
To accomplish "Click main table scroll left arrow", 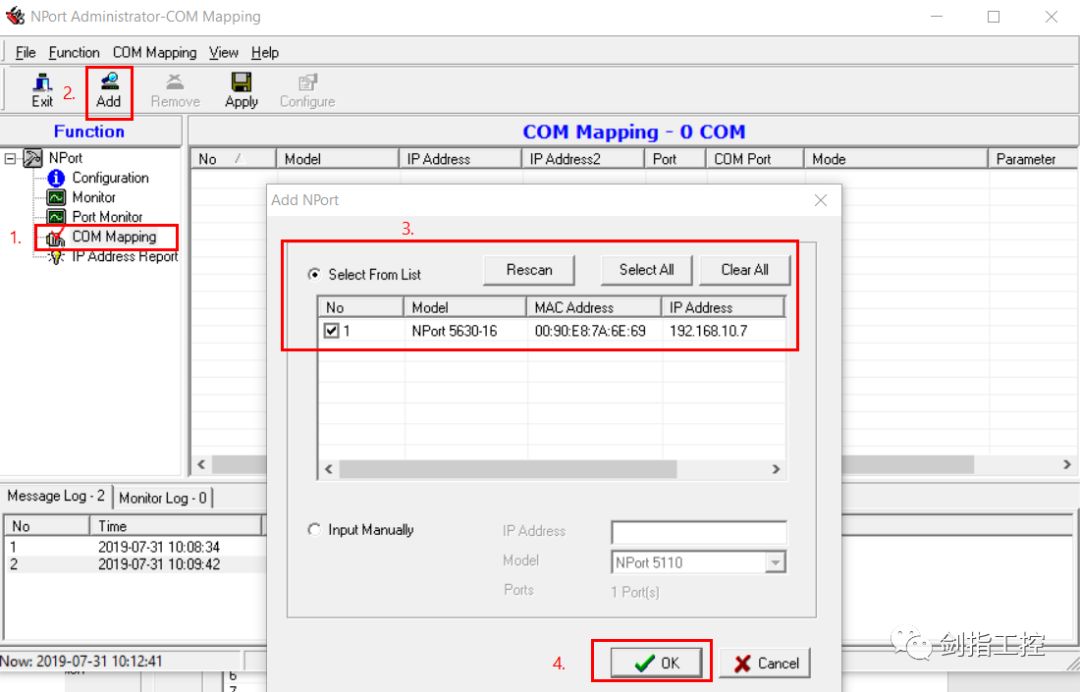I will [201, 465].
